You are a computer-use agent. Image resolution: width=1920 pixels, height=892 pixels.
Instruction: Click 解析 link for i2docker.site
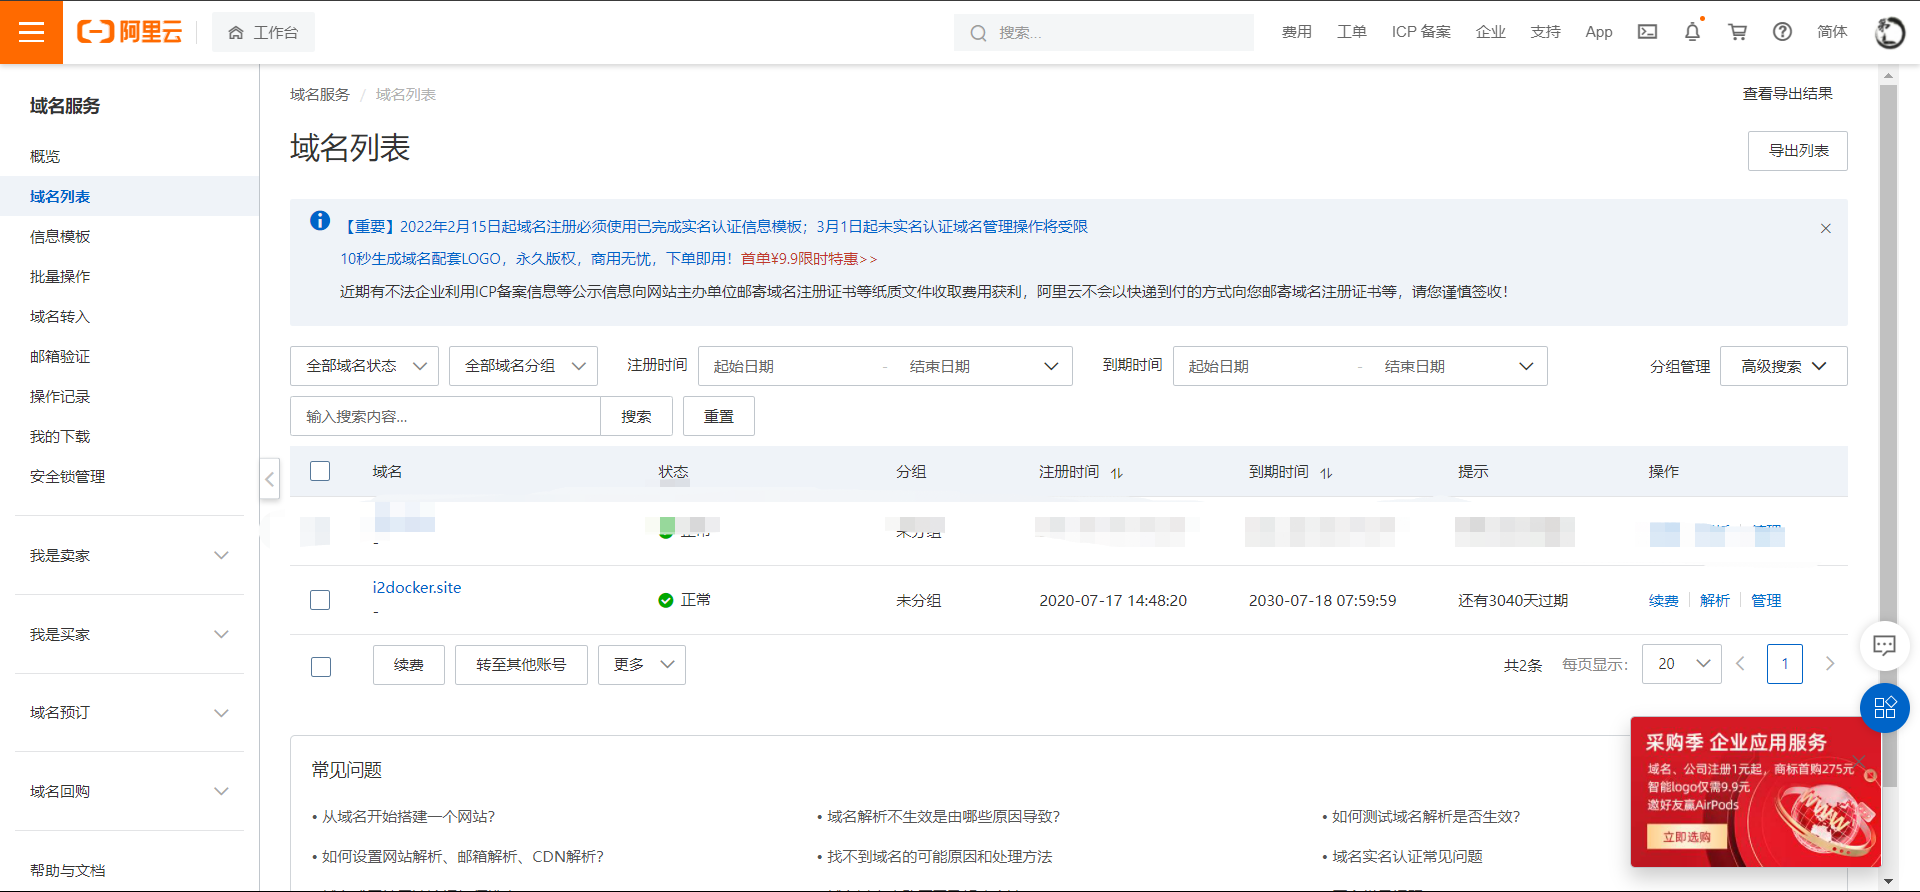(1715, 600)
